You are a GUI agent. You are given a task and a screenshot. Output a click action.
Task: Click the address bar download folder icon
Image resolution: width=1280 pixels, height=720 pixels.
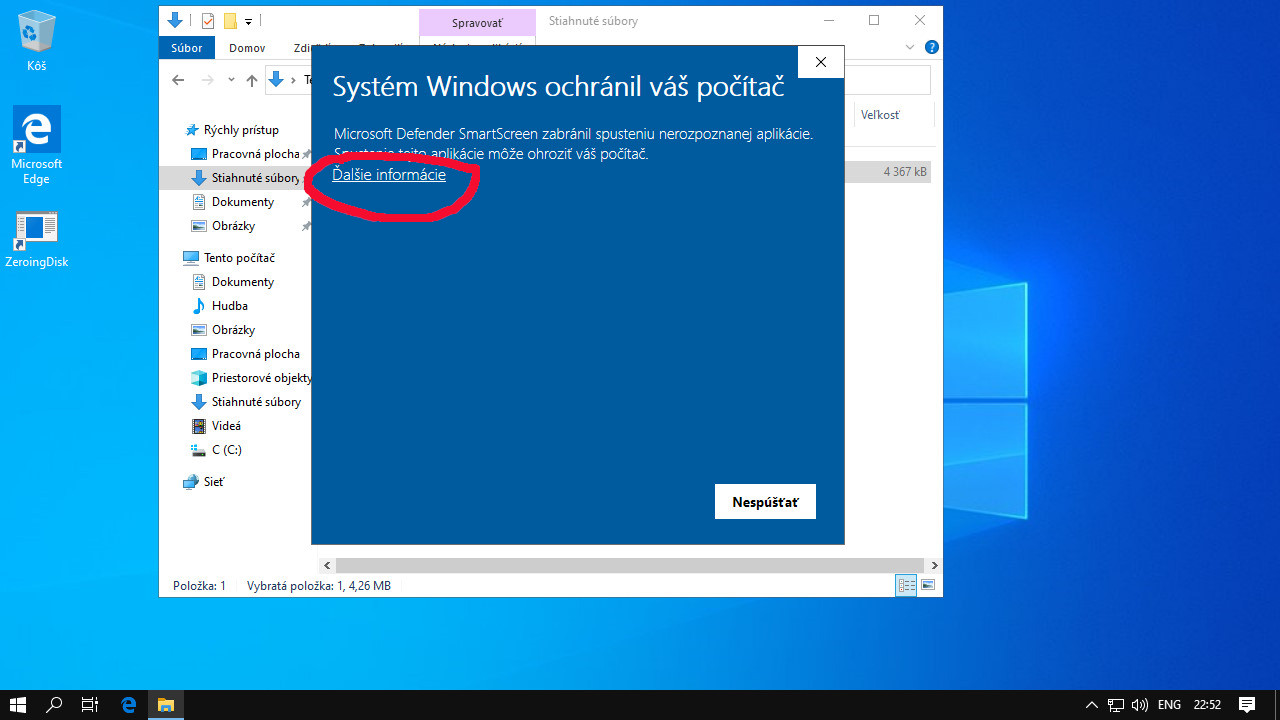pos(276,80)
